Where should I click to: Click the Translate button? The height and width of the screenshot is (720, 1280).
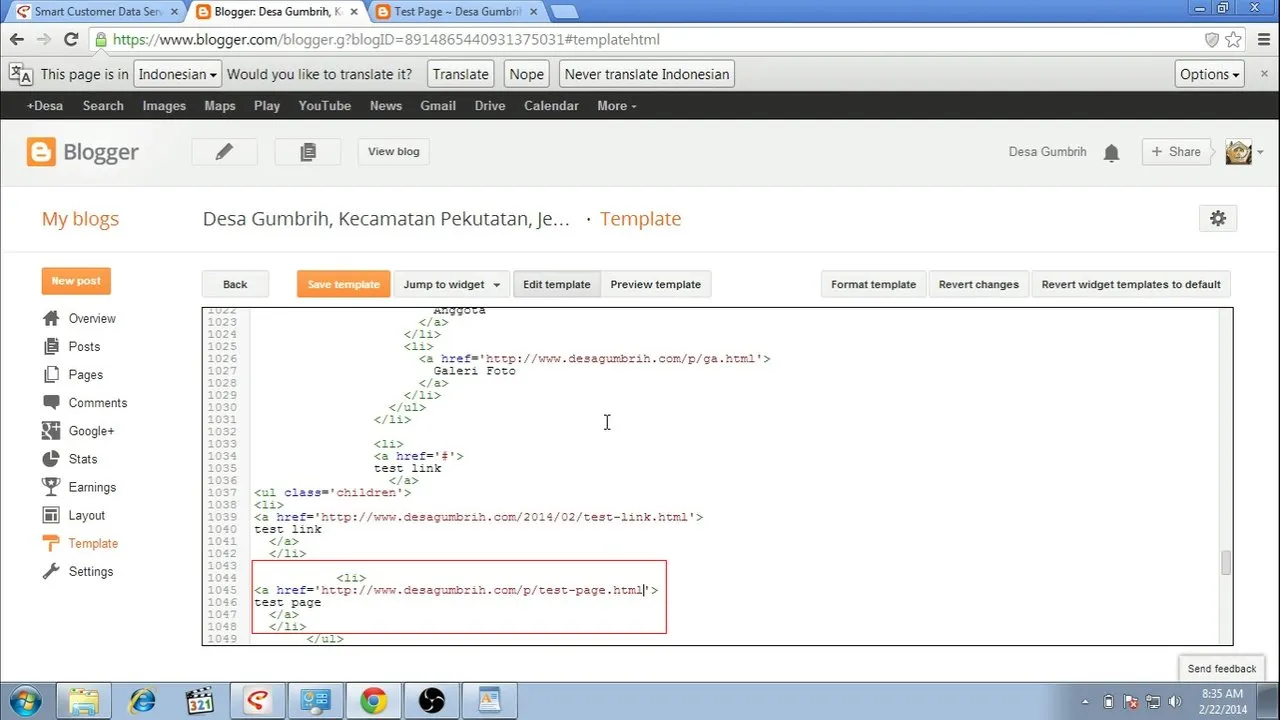pyautogui.click(x=461, y=74)
